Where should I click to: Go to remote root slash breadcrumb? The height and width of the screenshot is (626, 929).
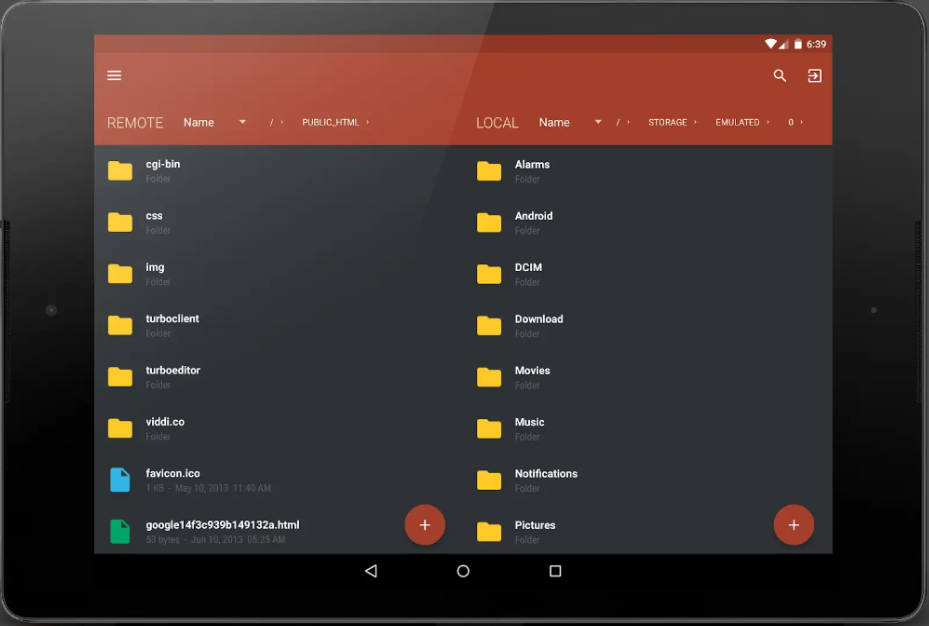coord(271,122)
